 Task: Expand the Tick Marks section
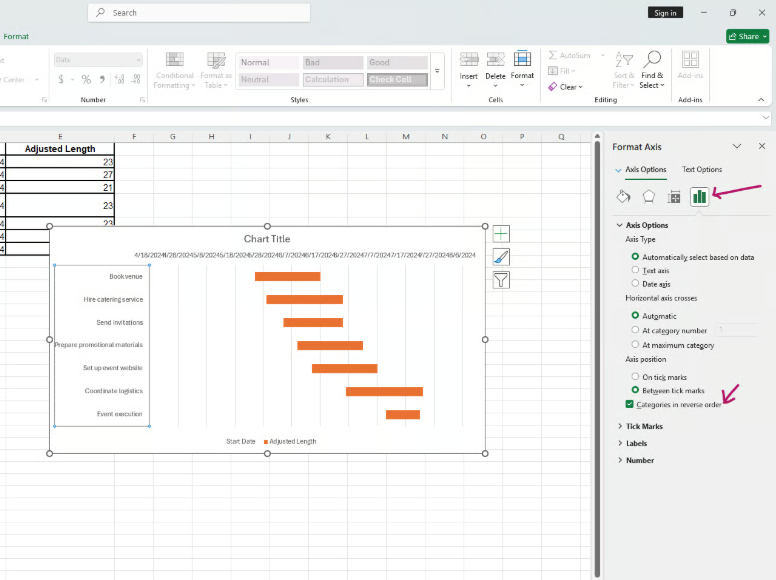644,427
